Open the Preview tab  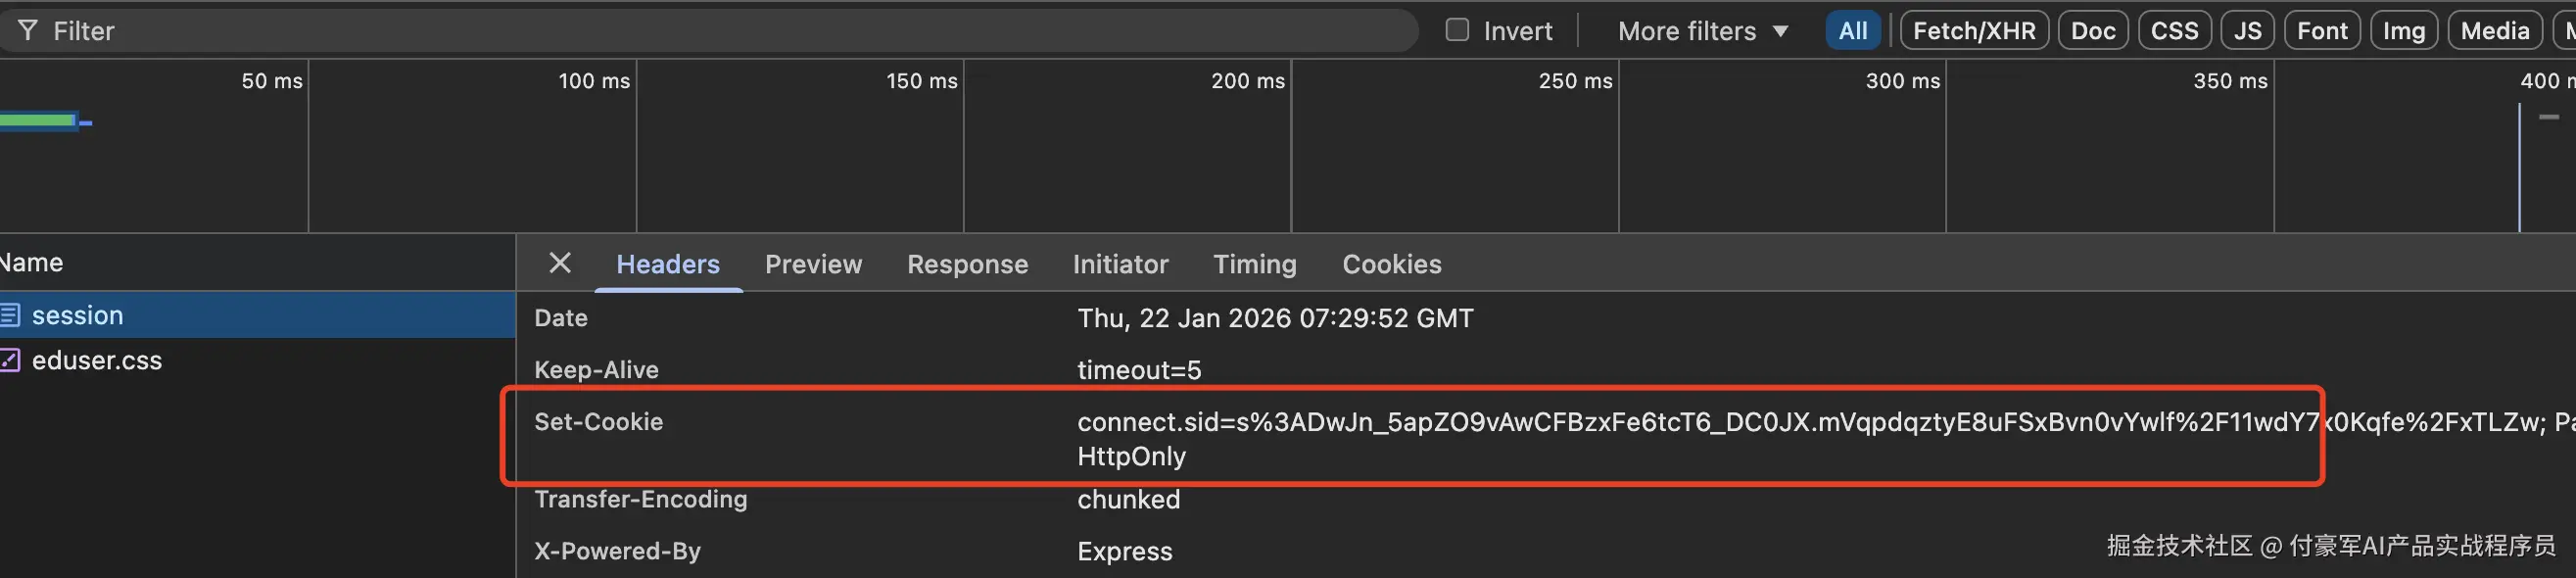click(813, 264)
